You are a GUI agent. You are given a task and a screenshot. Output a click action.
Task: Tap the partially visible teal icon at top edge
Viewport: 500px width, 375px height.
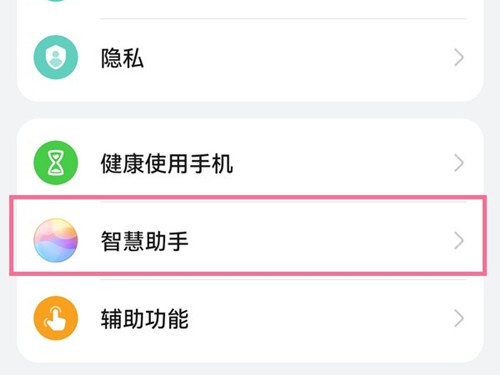pos(56,1)
